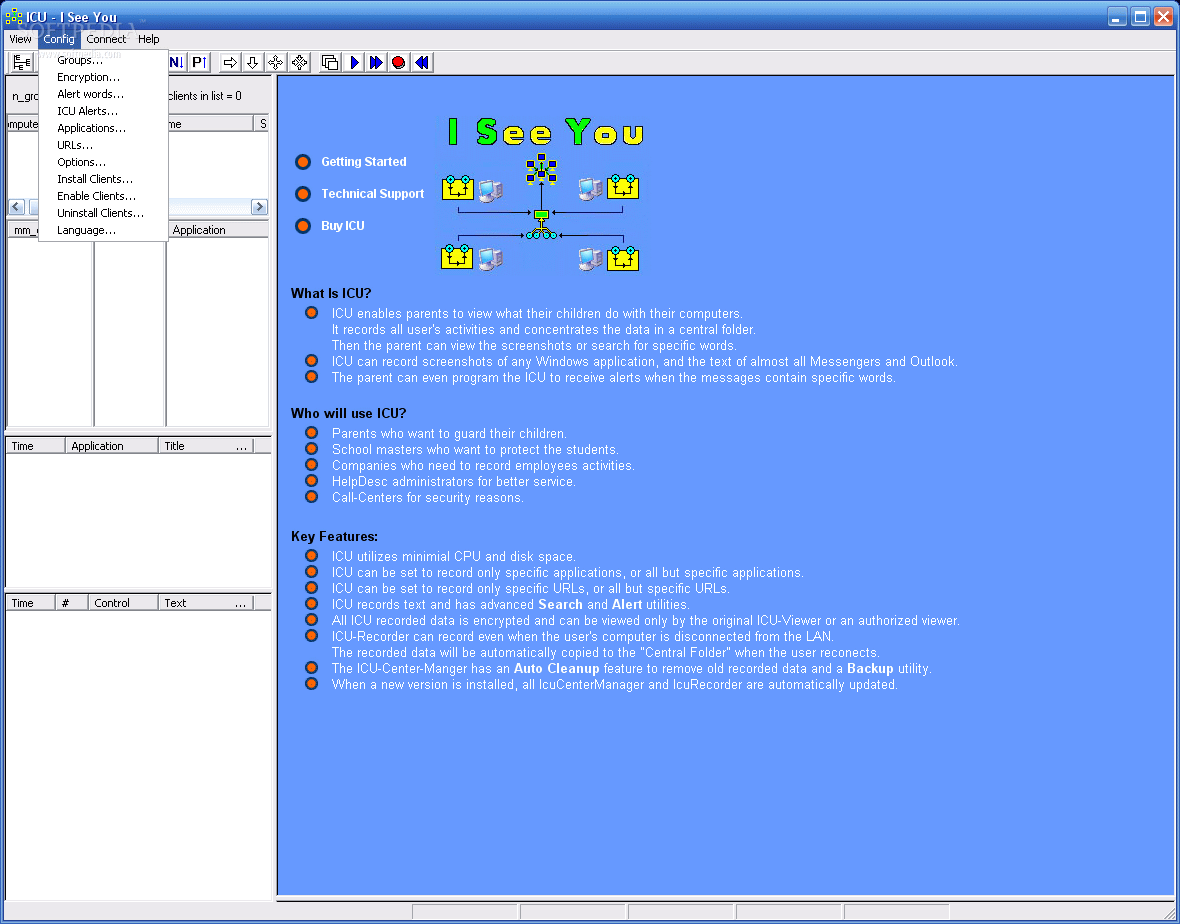Viewport: 1180px width, 924px height.
Task: Click the # column header
Action: (71, 603)
